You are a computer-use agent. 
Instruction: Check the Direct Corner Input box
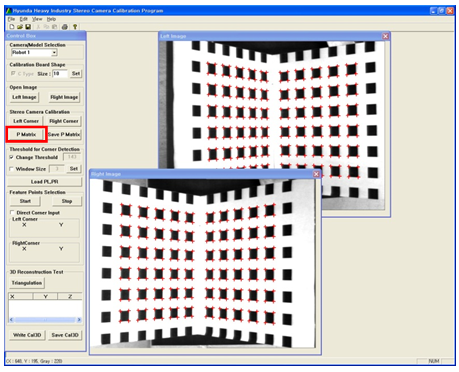12,212
